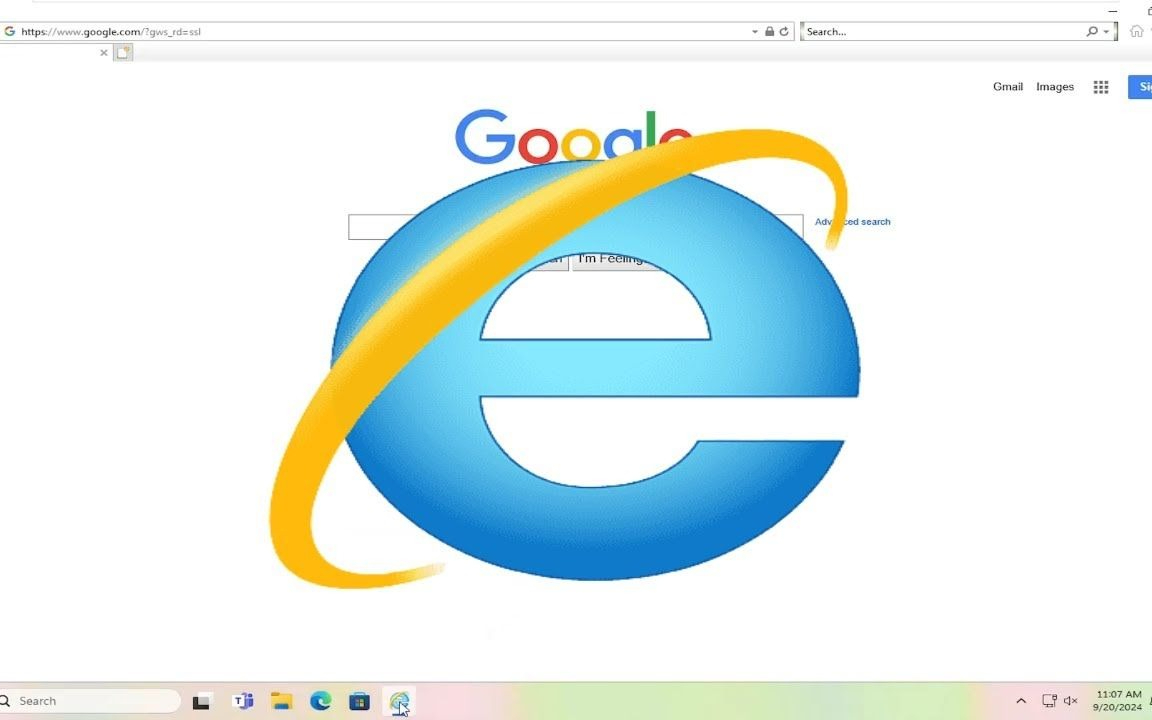Open the Google apps grid icon
This screenshot has width=1152, height=720.
pyautogui.click(x=1101, y=87)
